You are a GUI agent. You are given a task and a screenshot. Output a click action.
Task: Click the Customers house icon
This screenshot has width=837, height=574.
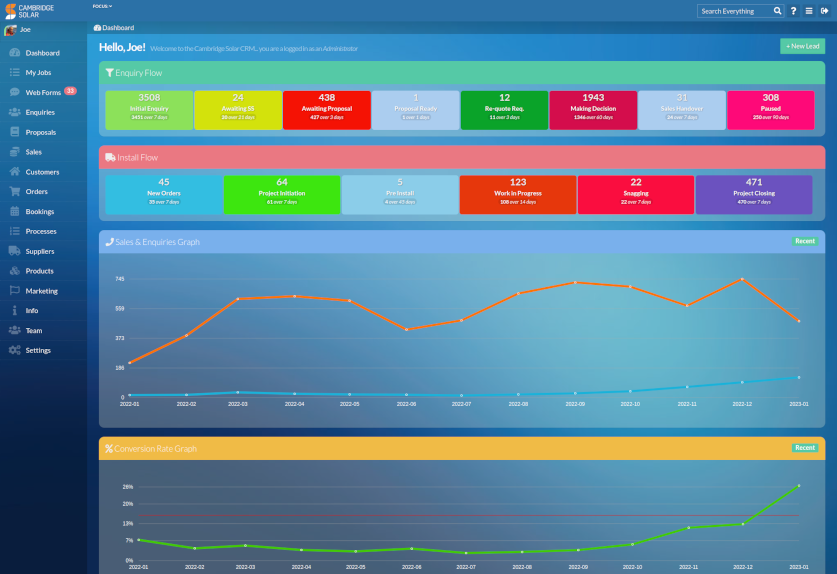[14, 172]
